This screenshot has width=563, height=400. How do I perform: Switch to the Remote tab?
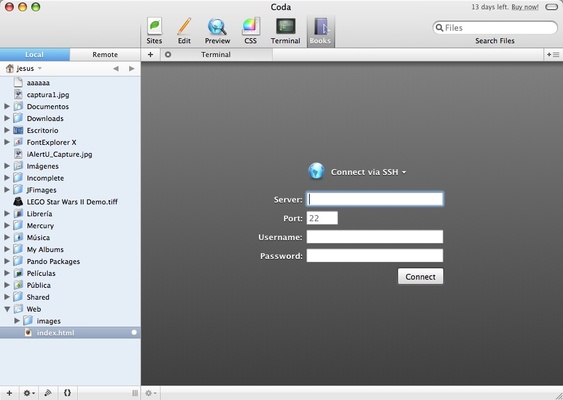pos(105,55)
